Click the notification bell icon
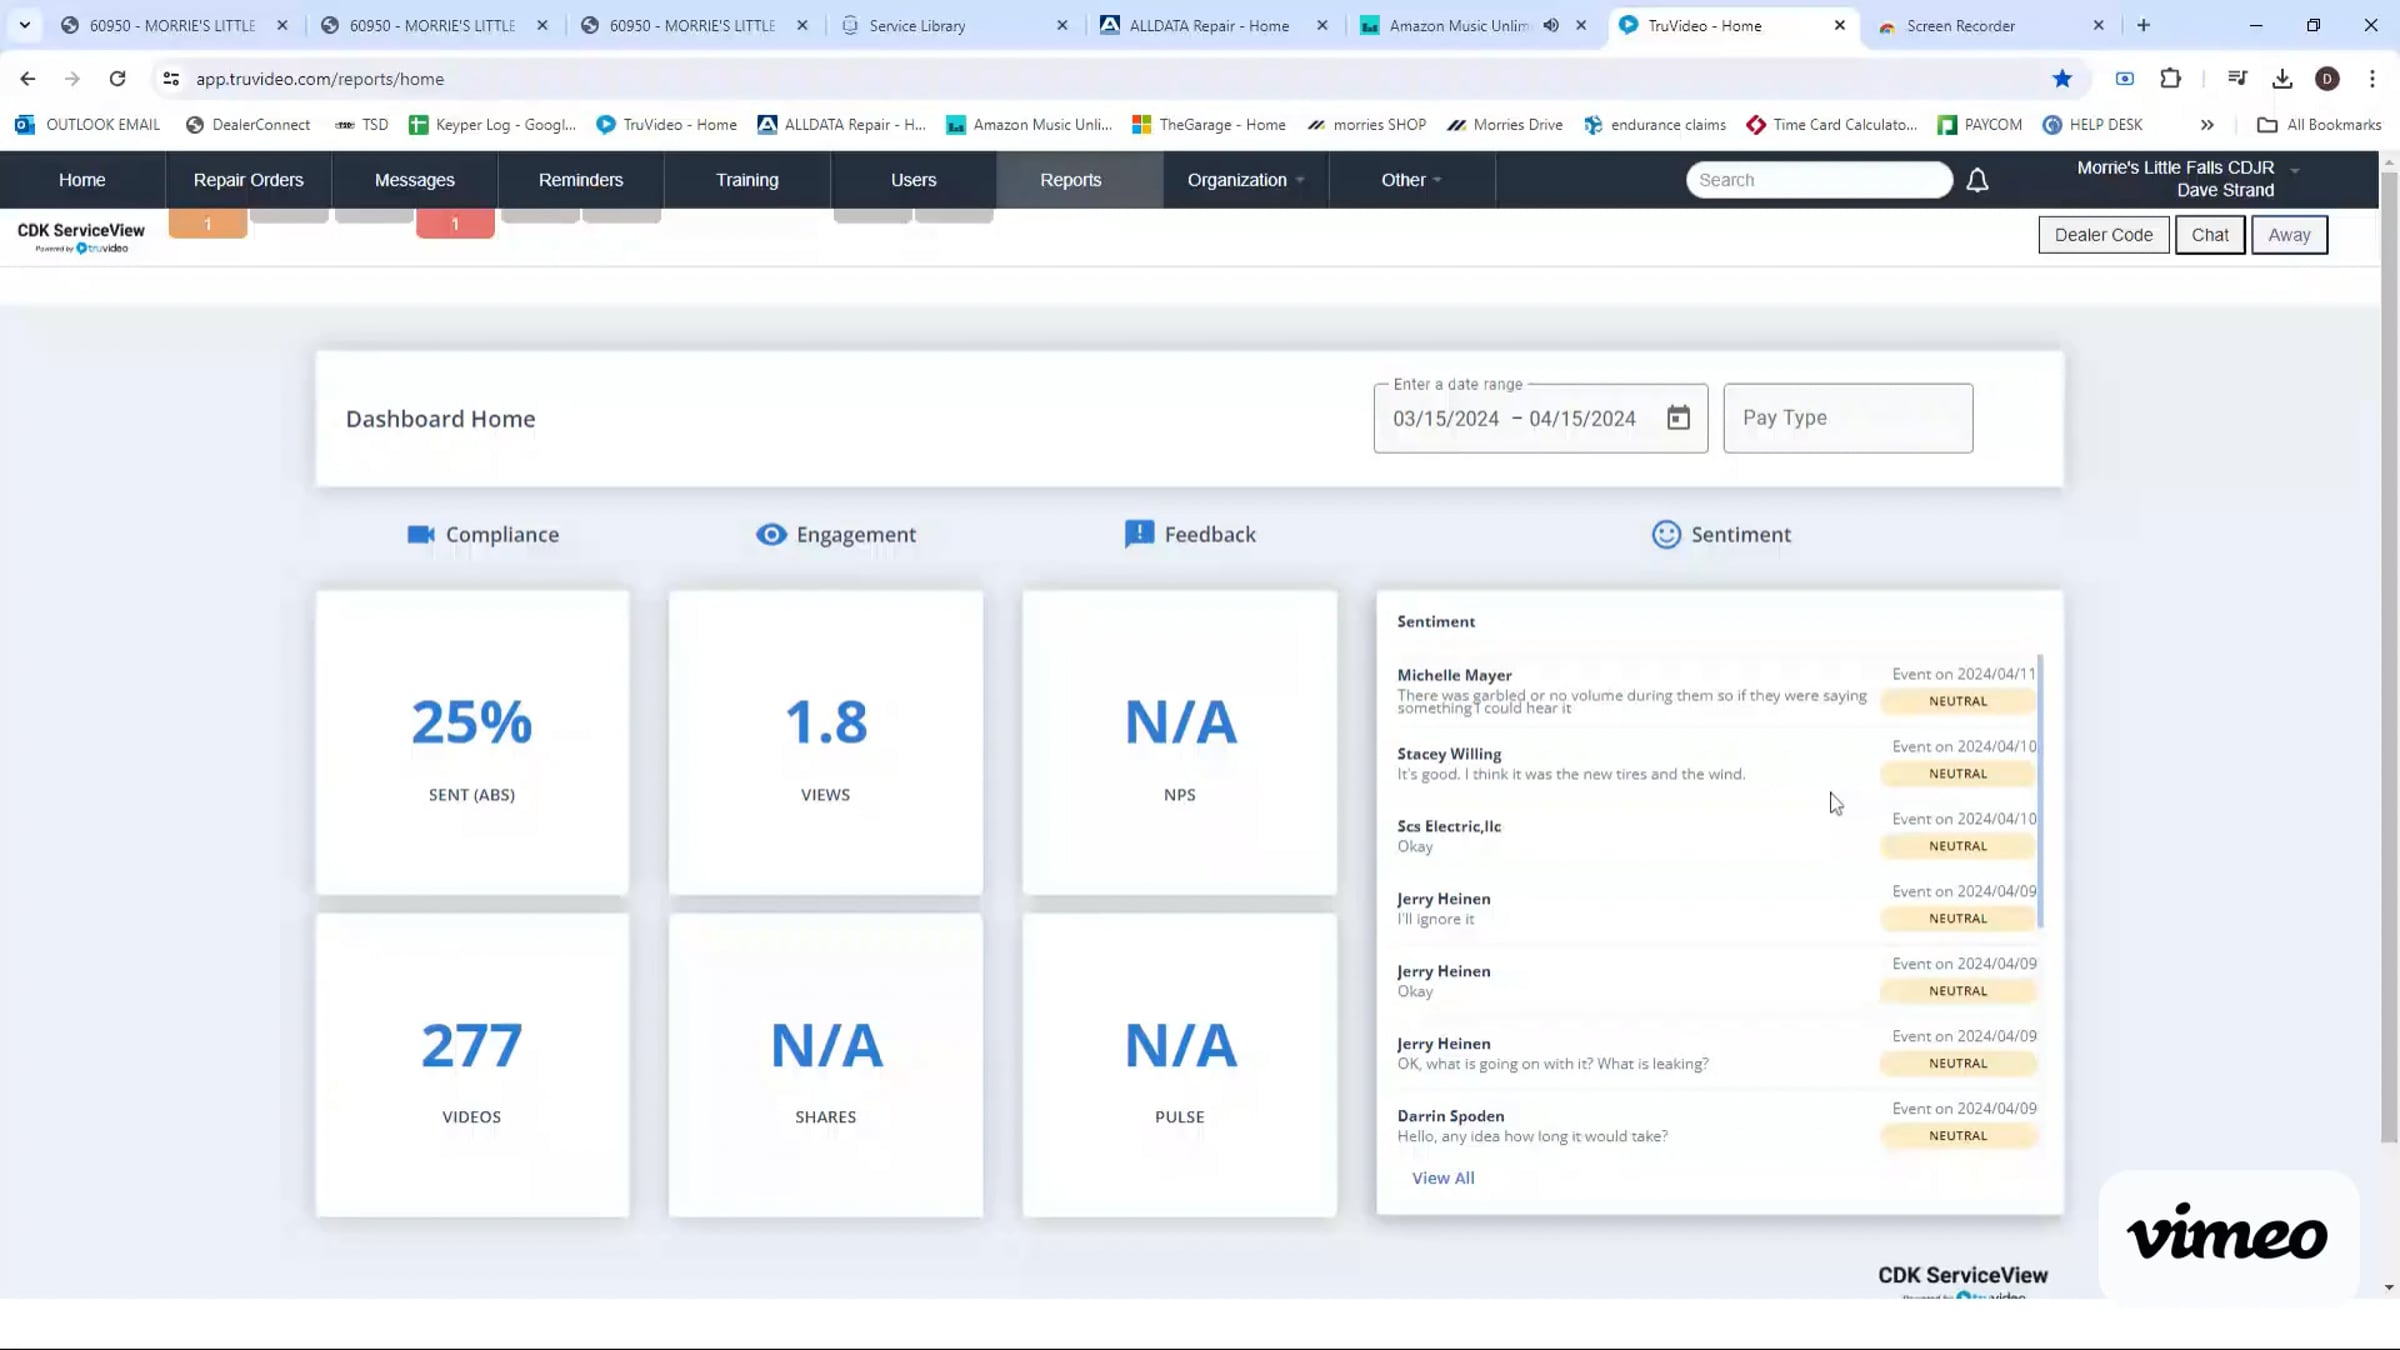The width and height of the screenshot is (2400, 1350). click(1977, 180)
